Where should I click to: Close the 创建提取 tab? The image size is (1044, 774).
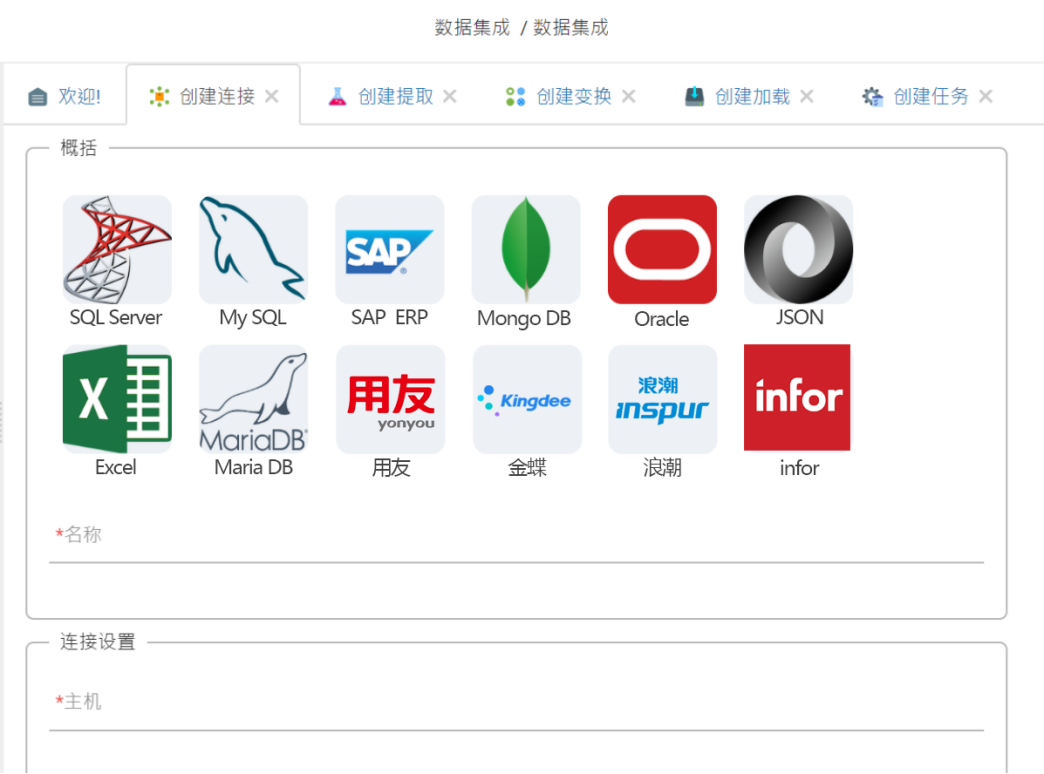(450, 97)
